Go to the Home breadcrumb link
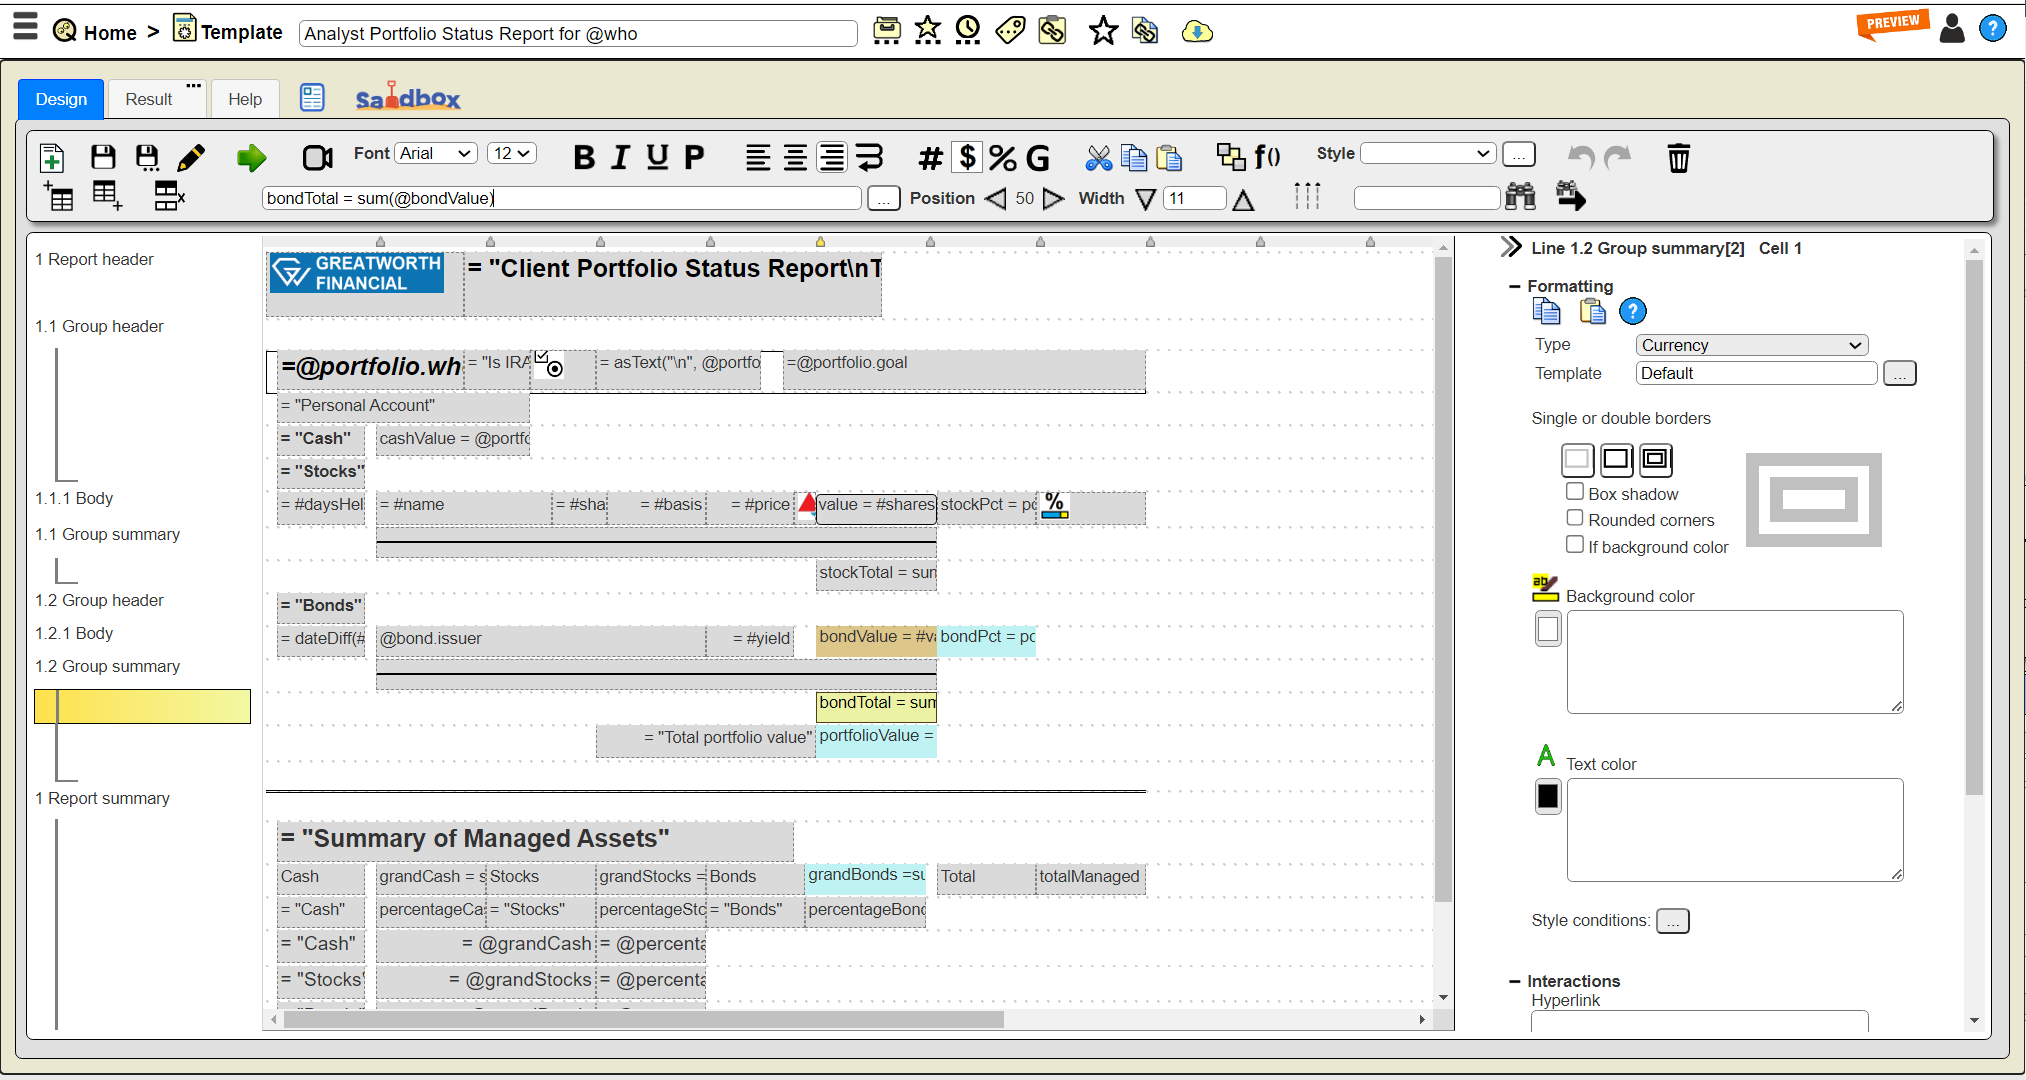Image resolution: width=2026 pixels, height=1080 pixels. click(x=110, y=32)
